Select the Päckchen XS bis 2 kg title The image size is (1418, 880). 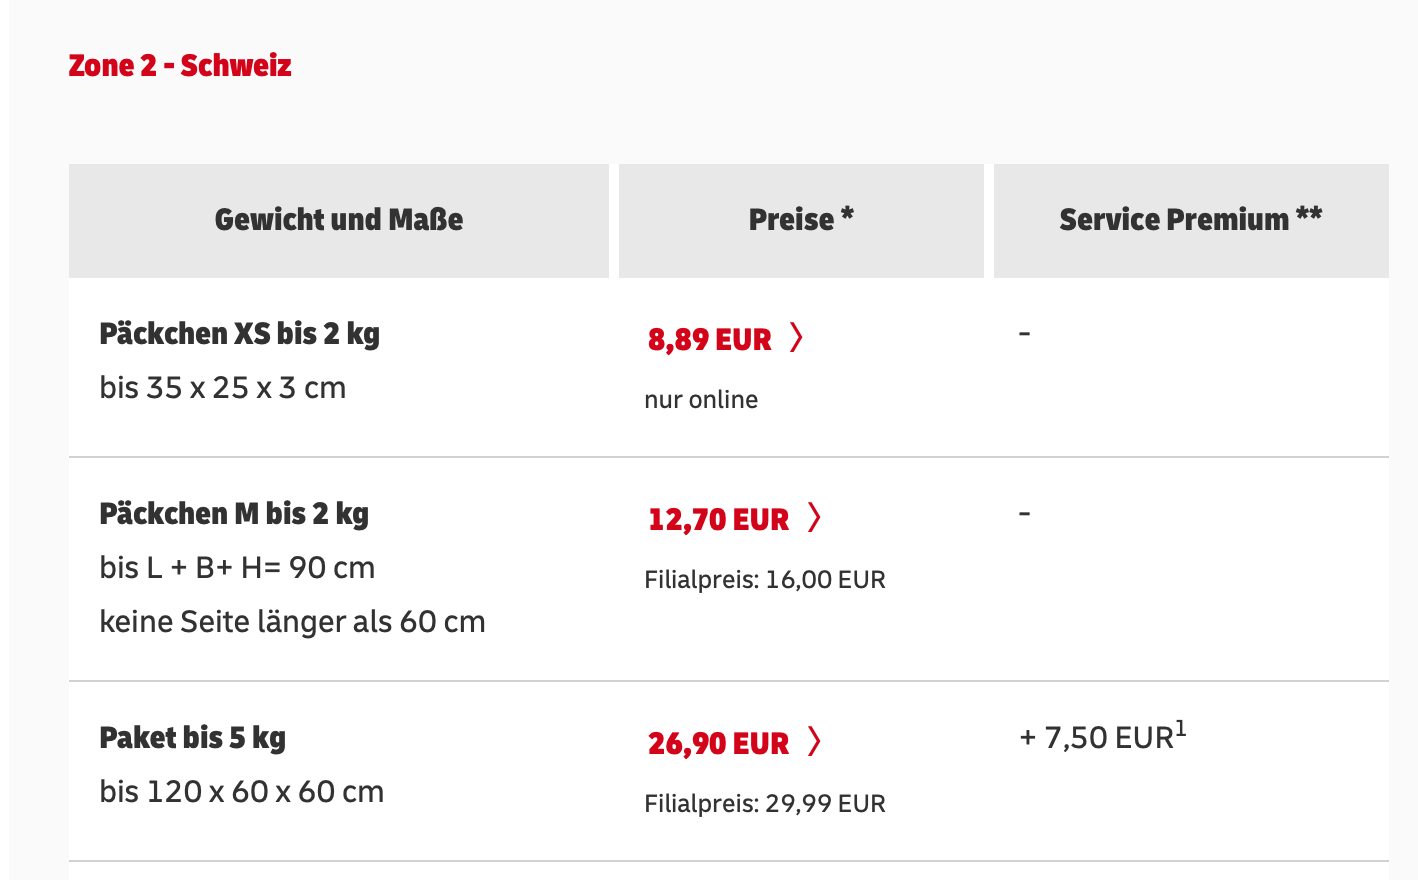point(239,334)
